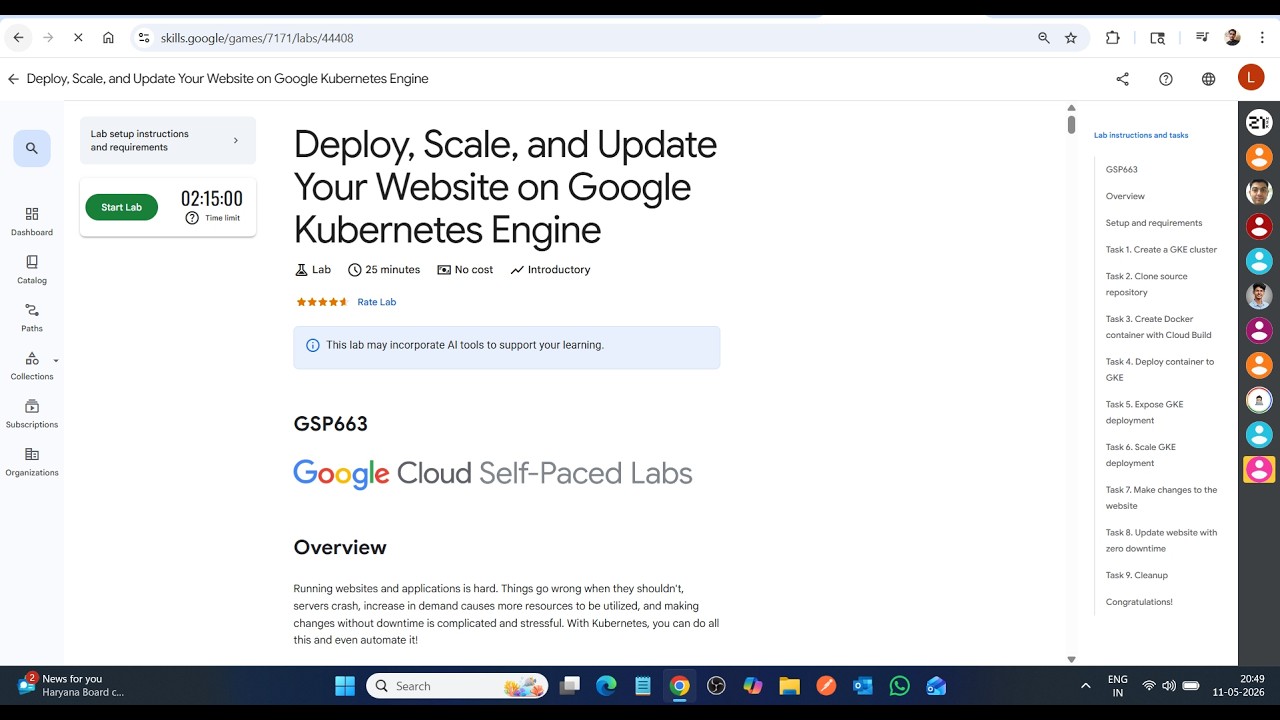The image size is (1280, 720).
Task: Click the 25 minutes duration label
Action: (384, 270)
